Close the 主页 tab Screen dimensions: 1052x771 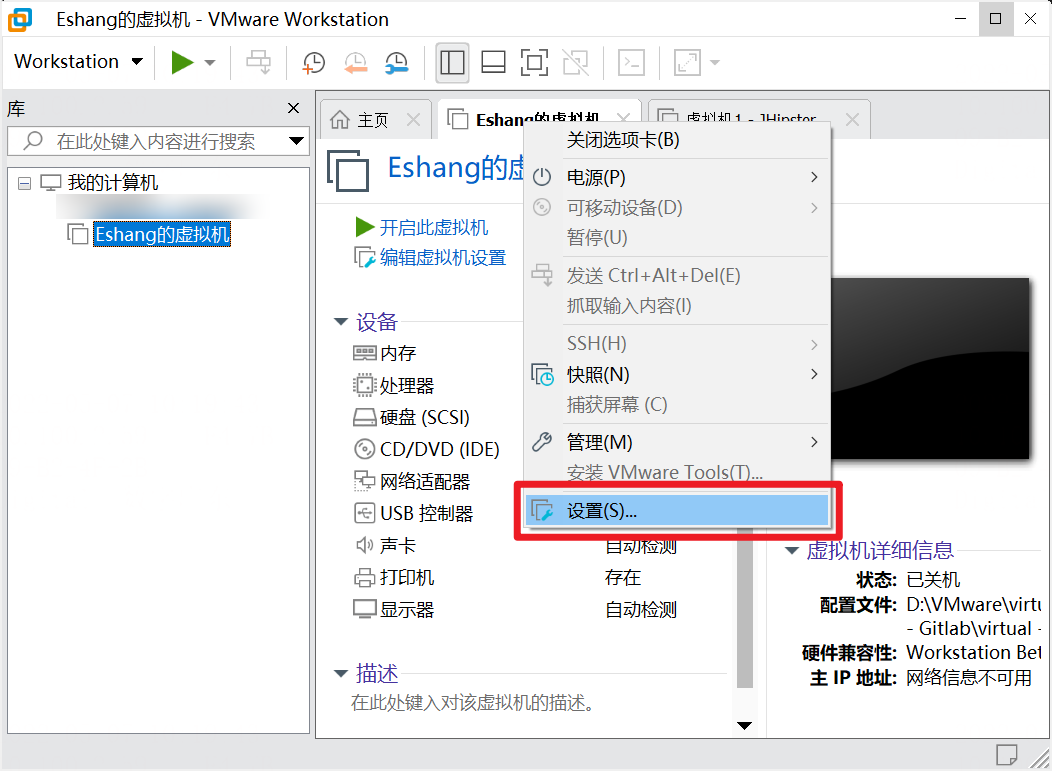pos(413,120)
